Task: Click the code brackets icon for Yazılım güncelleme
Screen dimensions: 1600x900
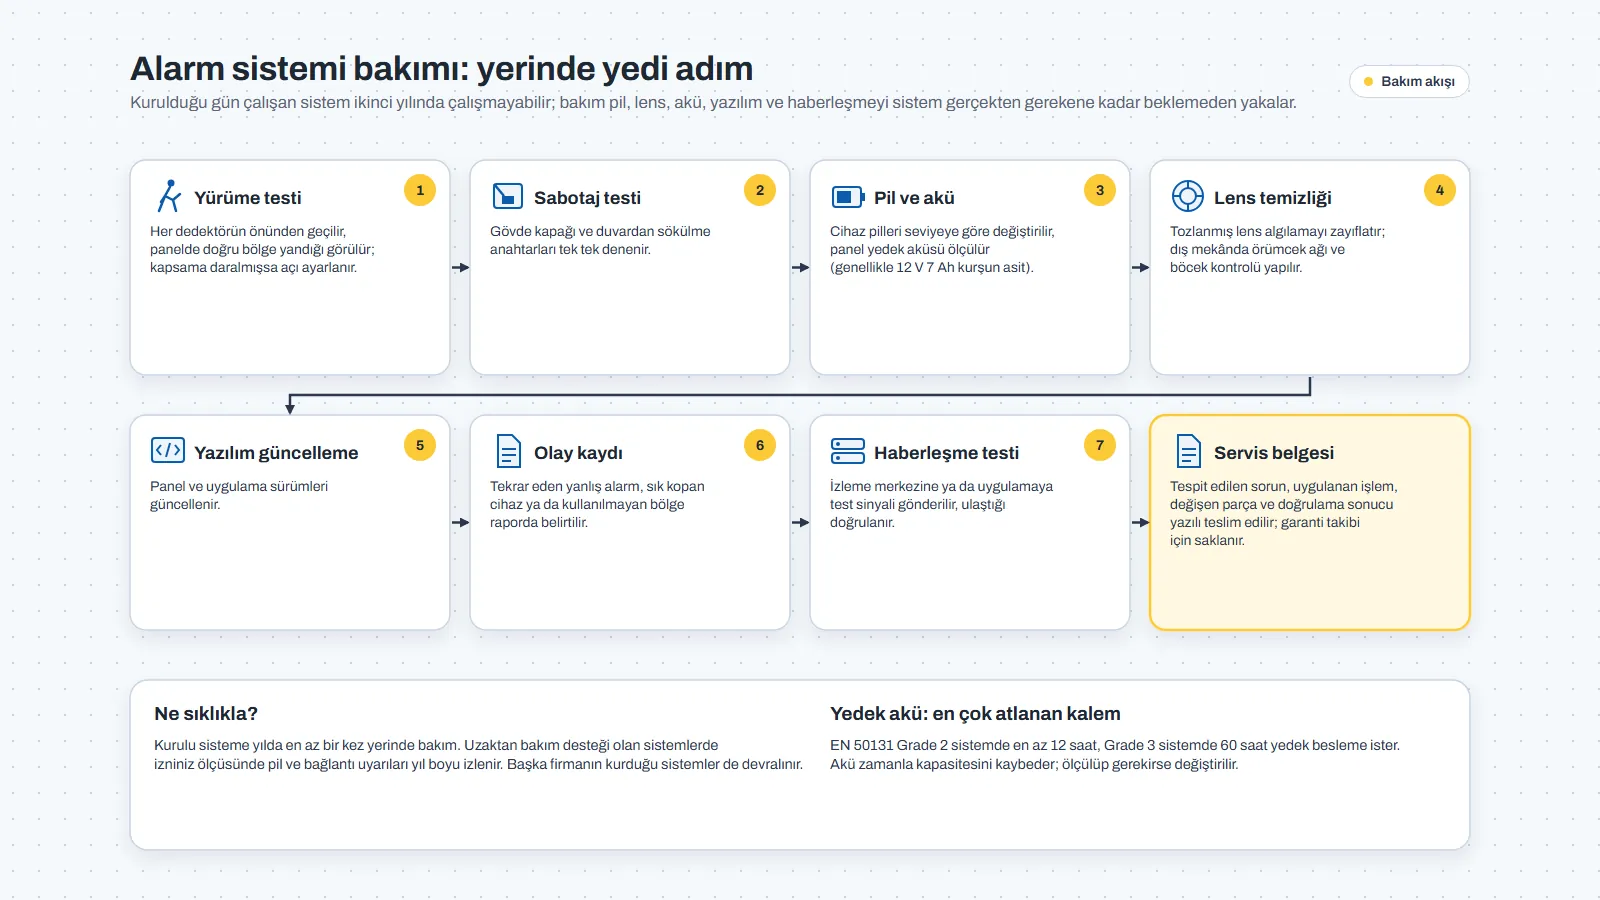Action: click(x=168, y=450)
